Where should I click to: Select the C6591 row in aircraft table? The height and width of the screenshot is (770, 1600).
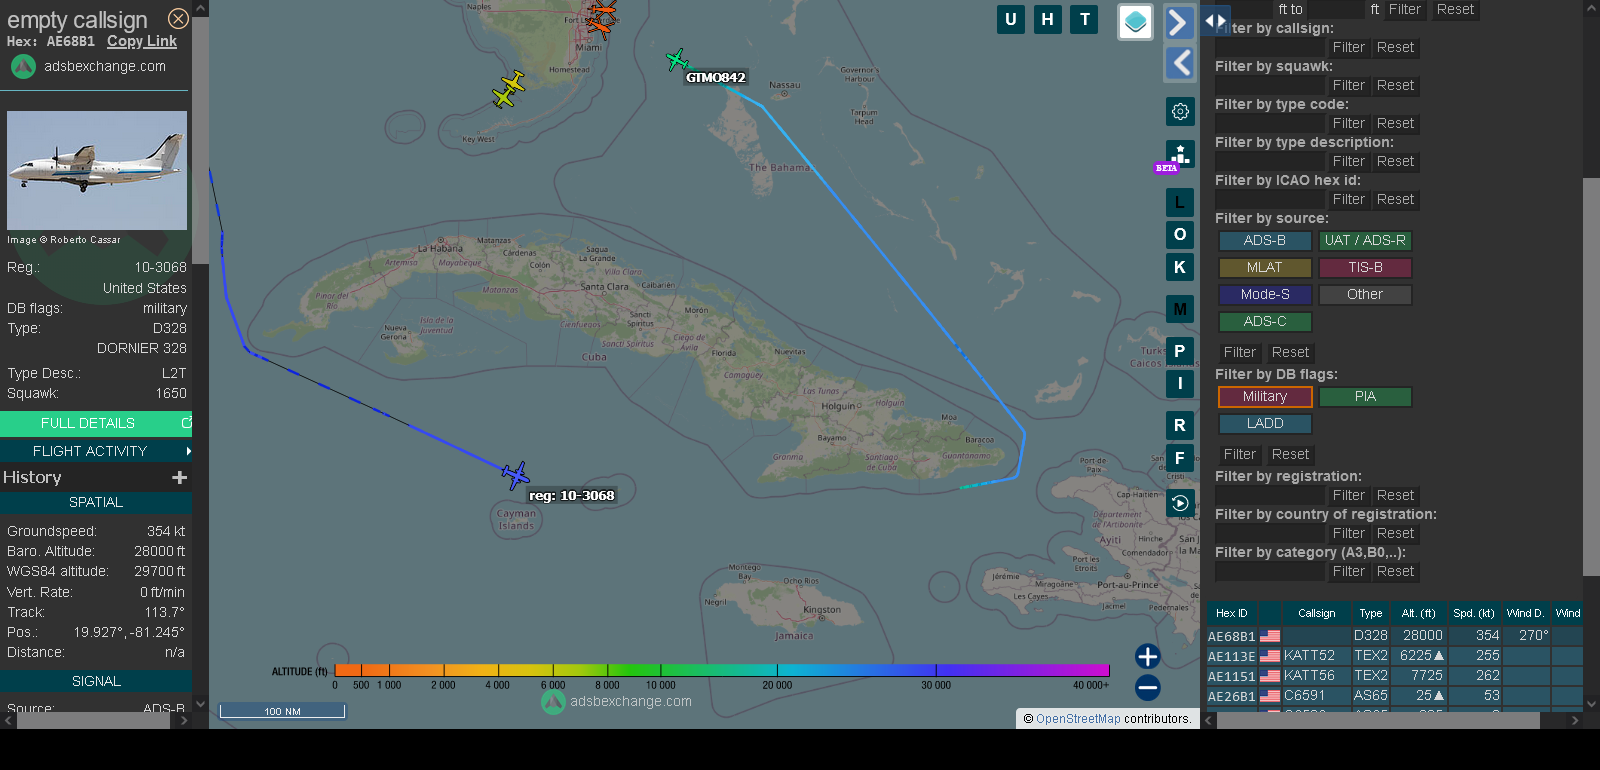point(1395,695)
